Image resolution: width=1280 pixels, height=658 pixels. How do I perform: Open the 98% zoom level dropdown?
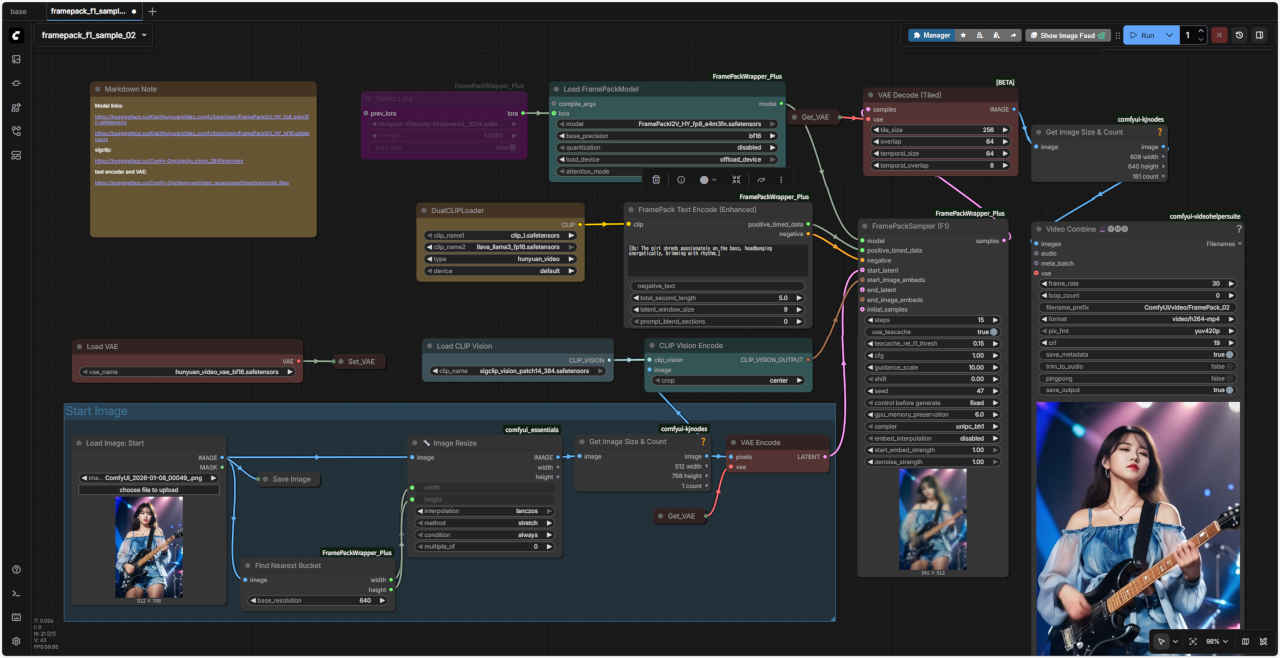[x=1215, y=641]
